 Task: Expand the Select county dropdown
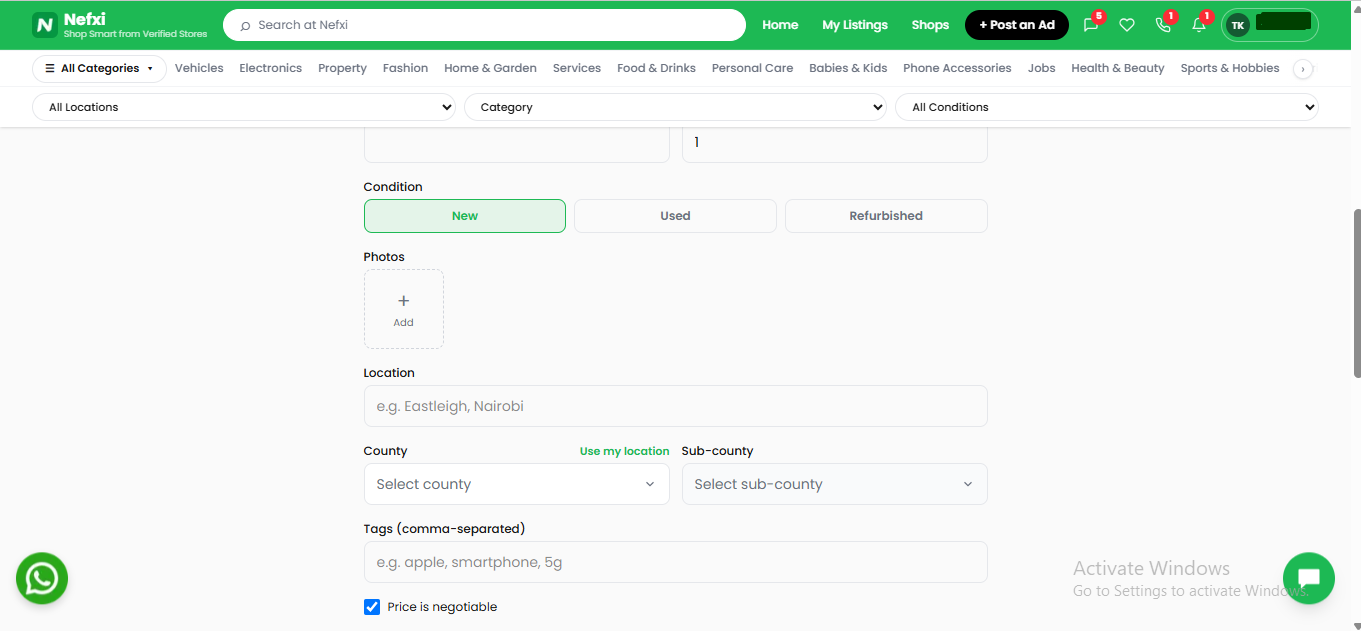pos(517,484)
